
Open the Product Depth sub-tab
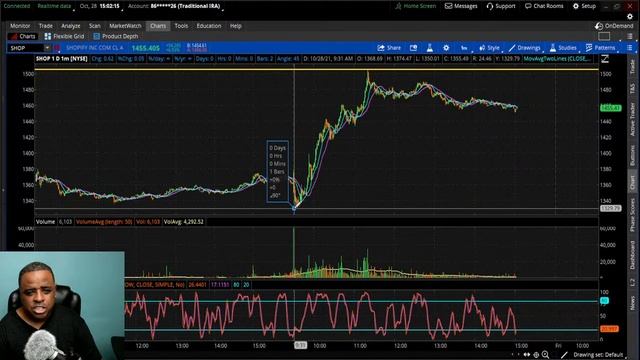click(116, 36)
